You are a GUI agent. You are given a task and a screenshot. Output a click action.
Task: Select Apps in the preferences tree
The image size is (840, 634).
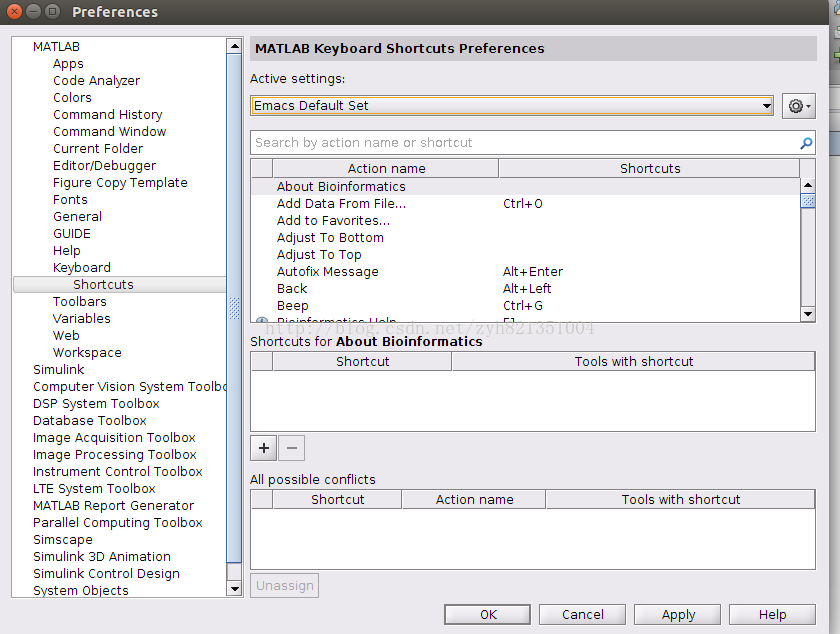tap(68, 64)
